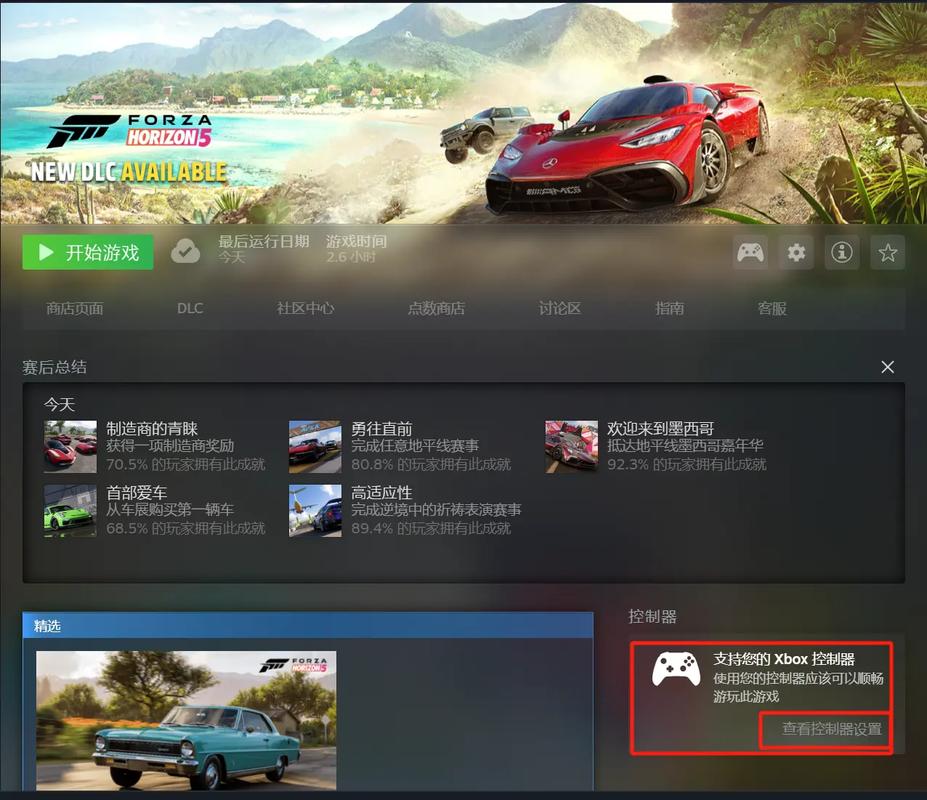This screenshot has width=927, height=800.
Task: Go to the 客服 support tab
Action: 771,308
